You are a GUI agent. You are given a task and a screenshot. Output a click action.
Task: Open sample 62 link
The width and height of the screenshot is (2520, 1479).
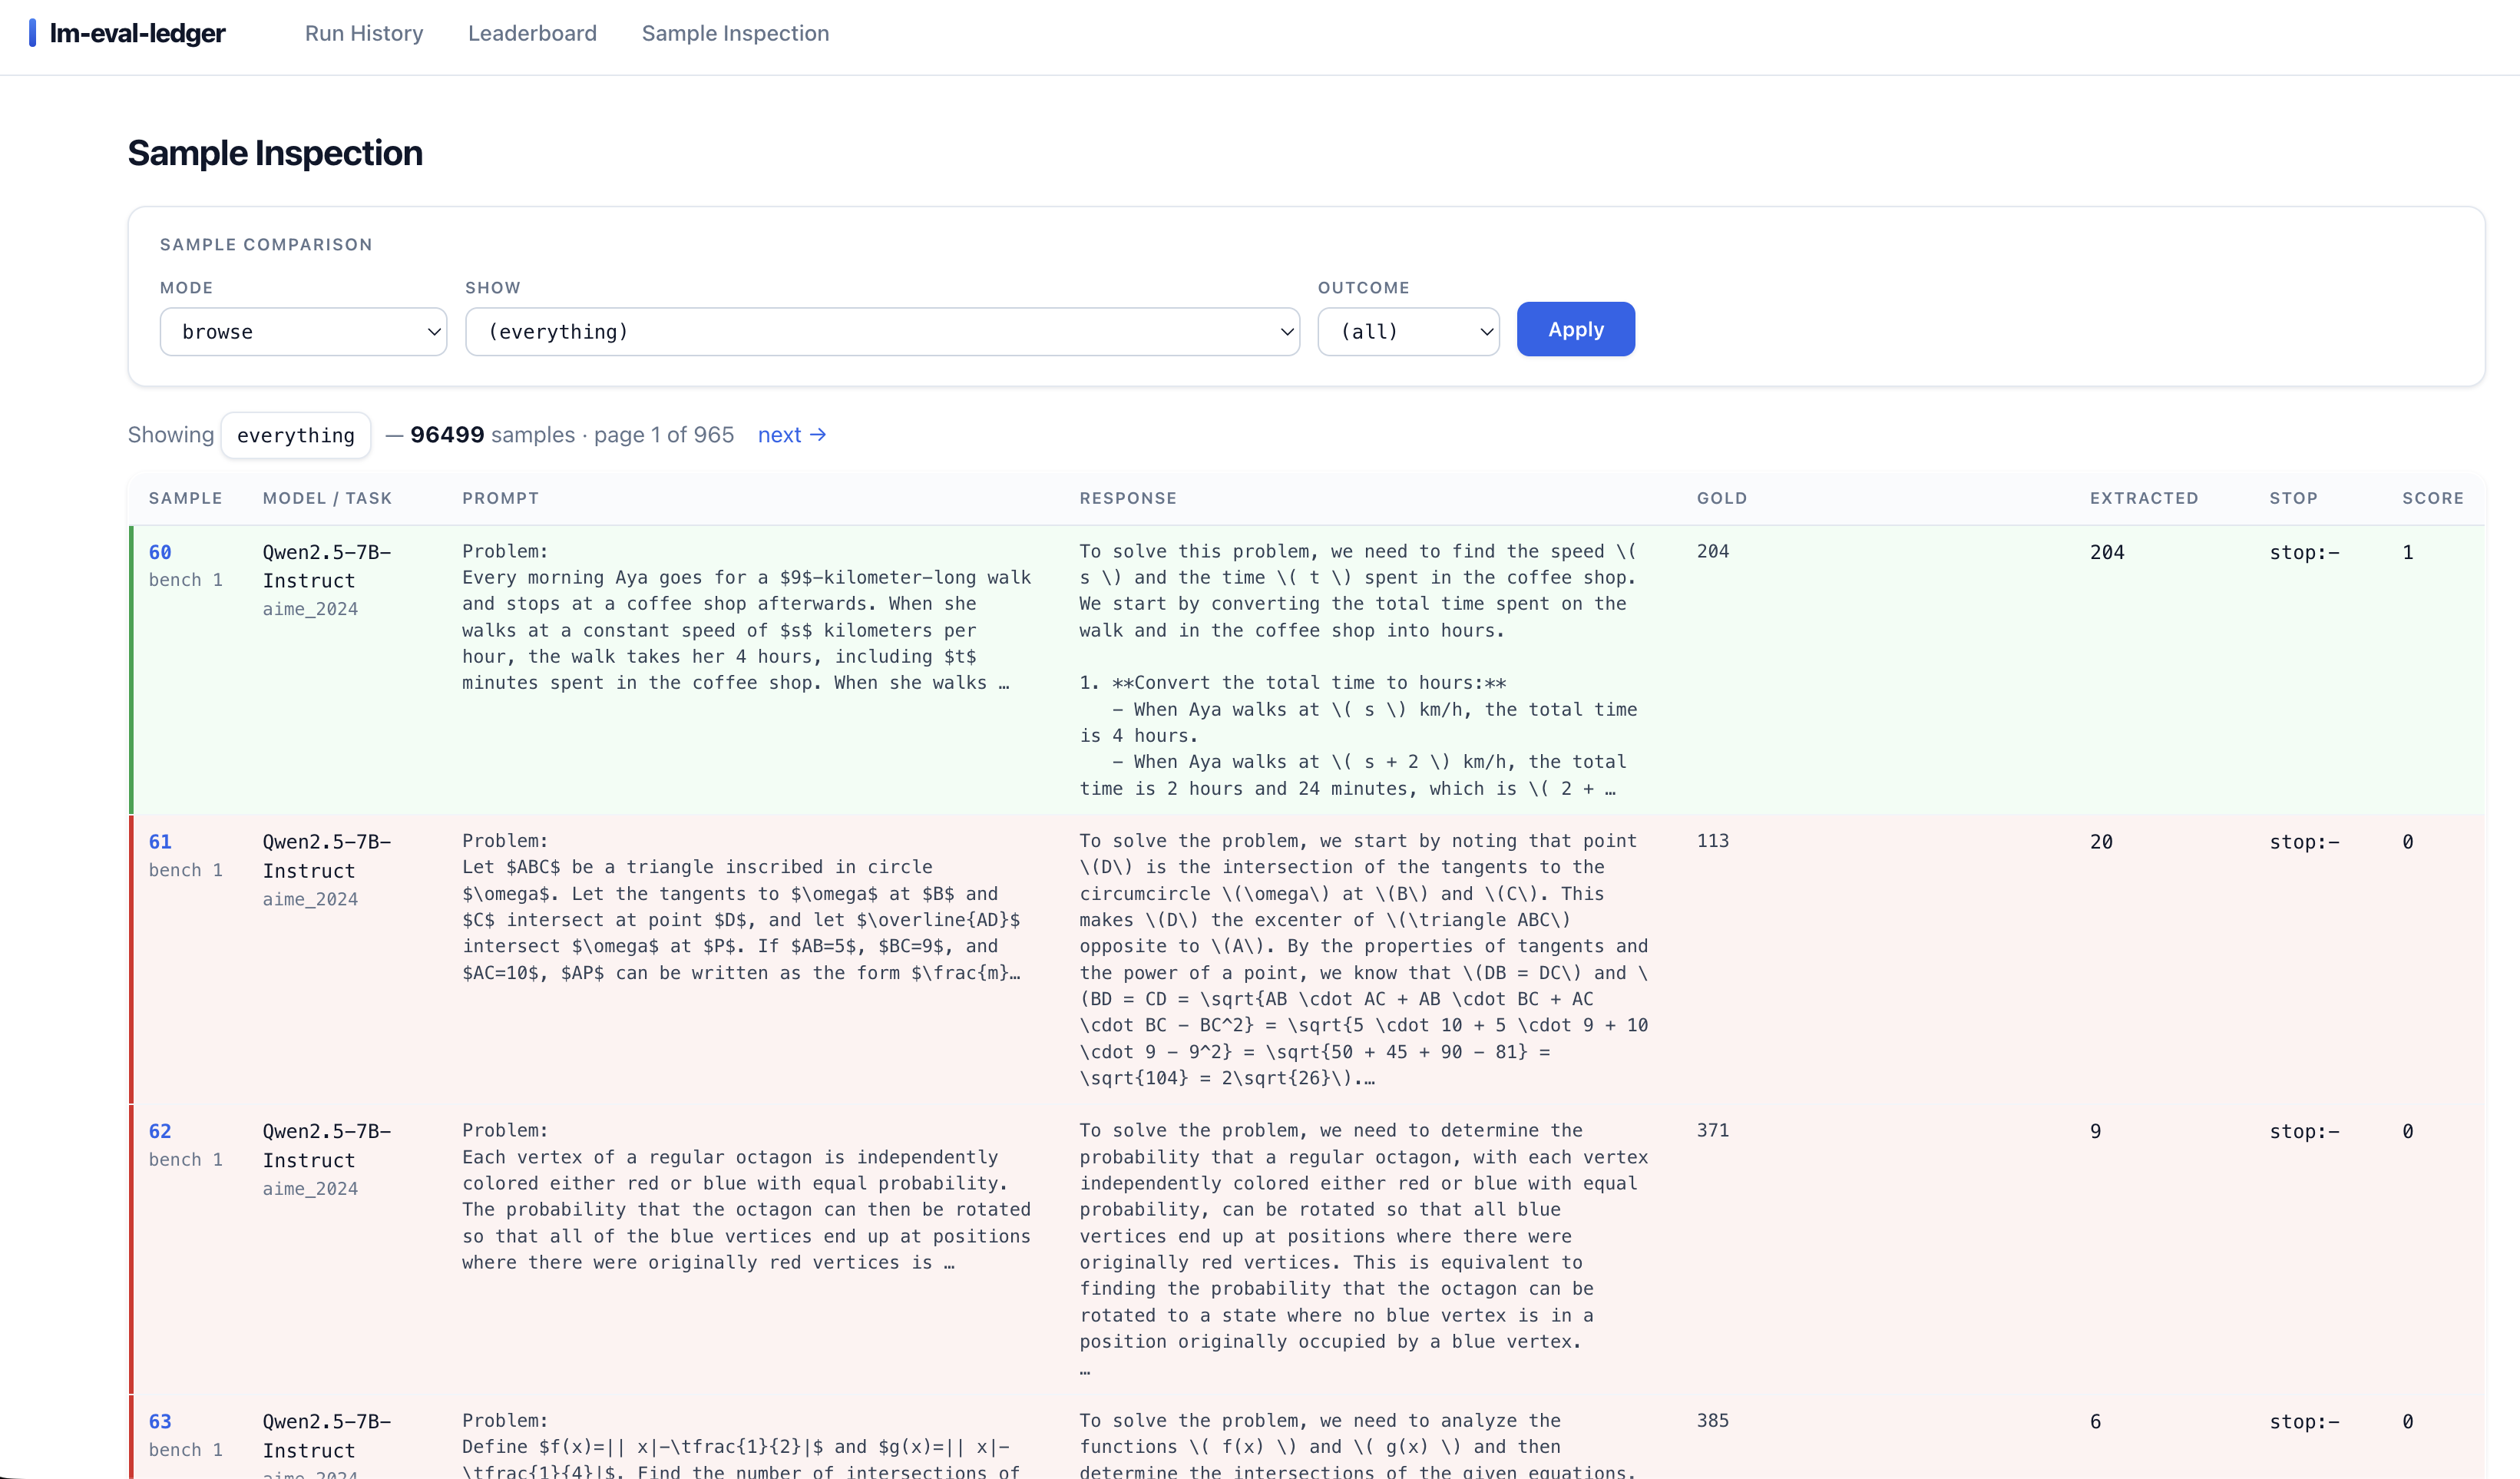click(x=160, y=1131)
